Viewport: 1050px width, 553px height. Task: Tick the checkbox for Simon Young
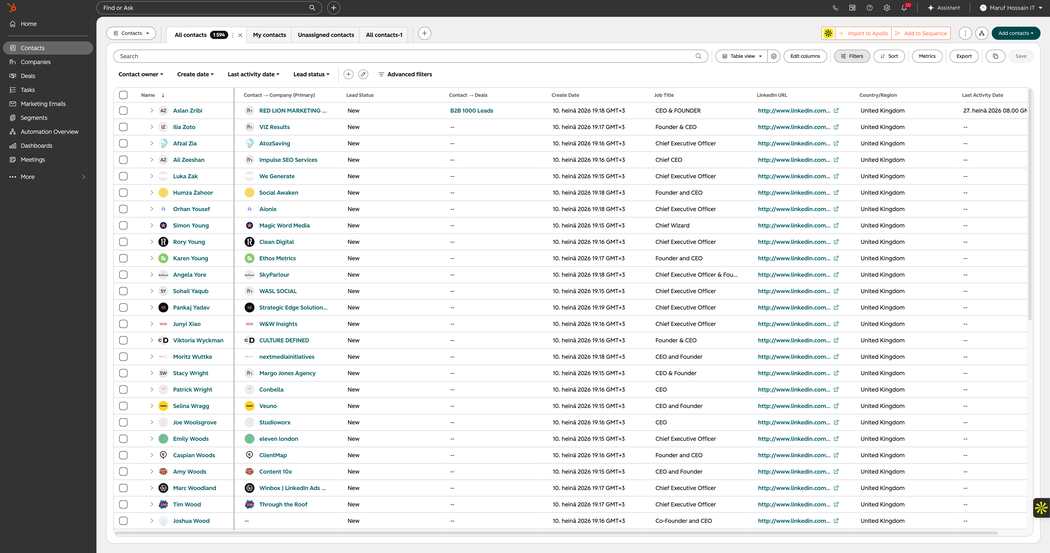123,226
